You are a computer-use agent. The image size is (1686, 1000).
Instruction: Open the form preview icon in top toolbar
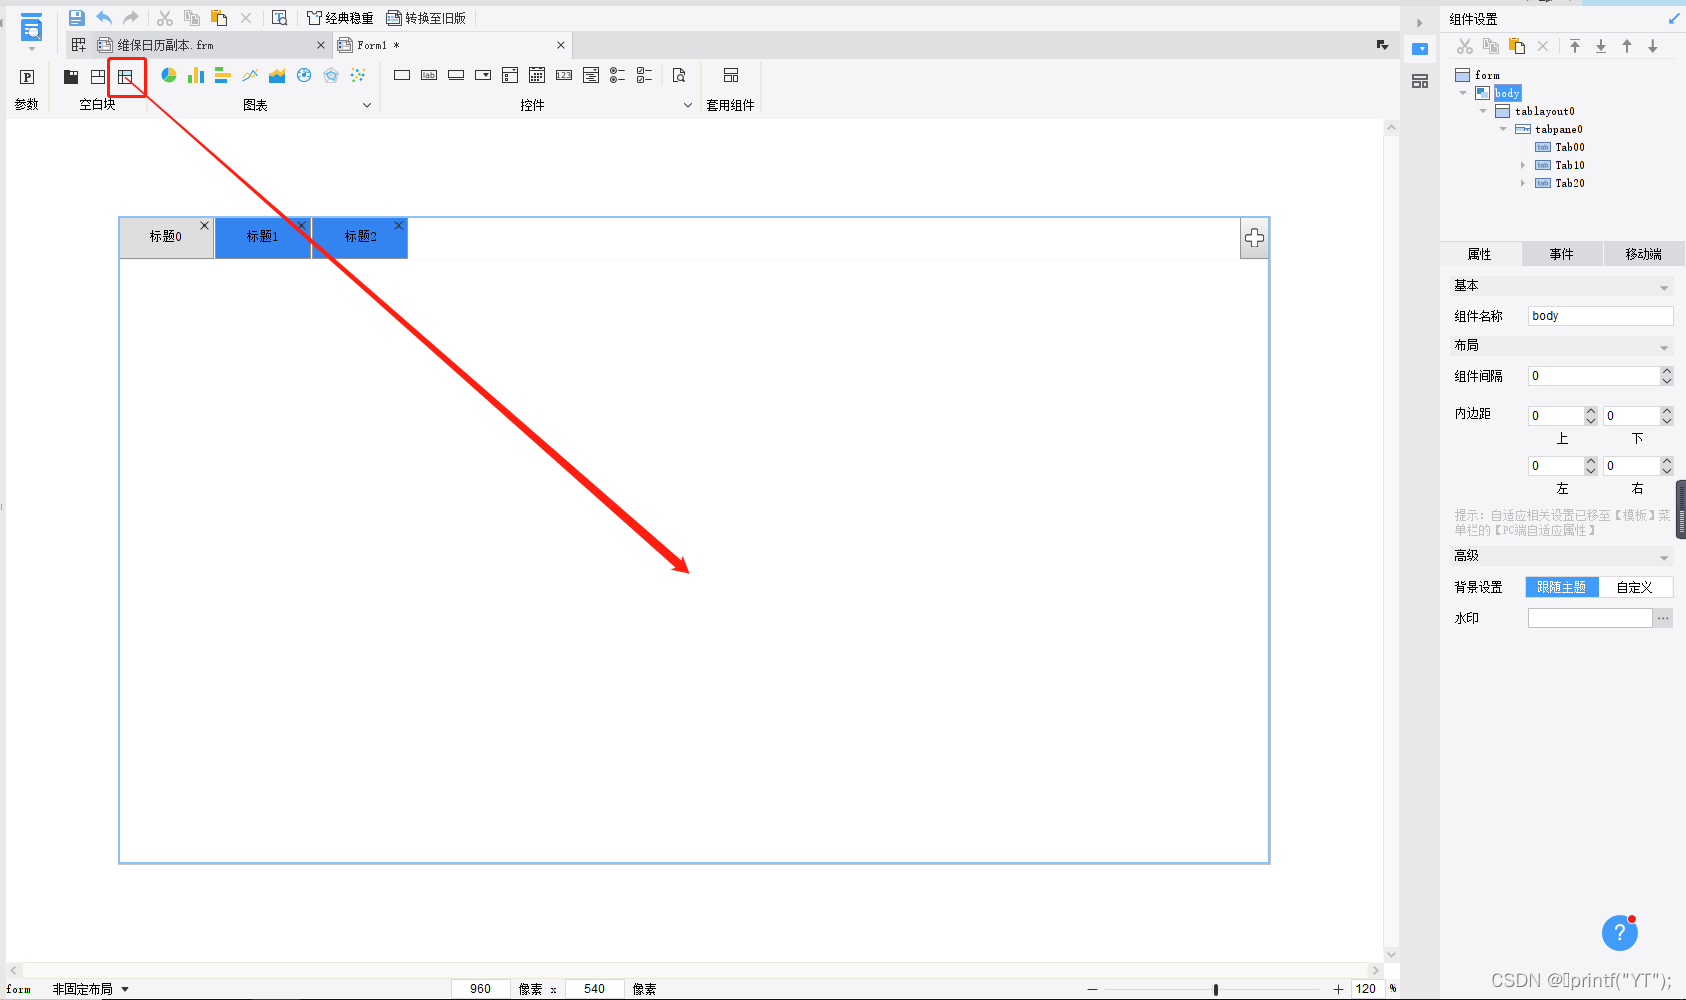tap(280, 18)
